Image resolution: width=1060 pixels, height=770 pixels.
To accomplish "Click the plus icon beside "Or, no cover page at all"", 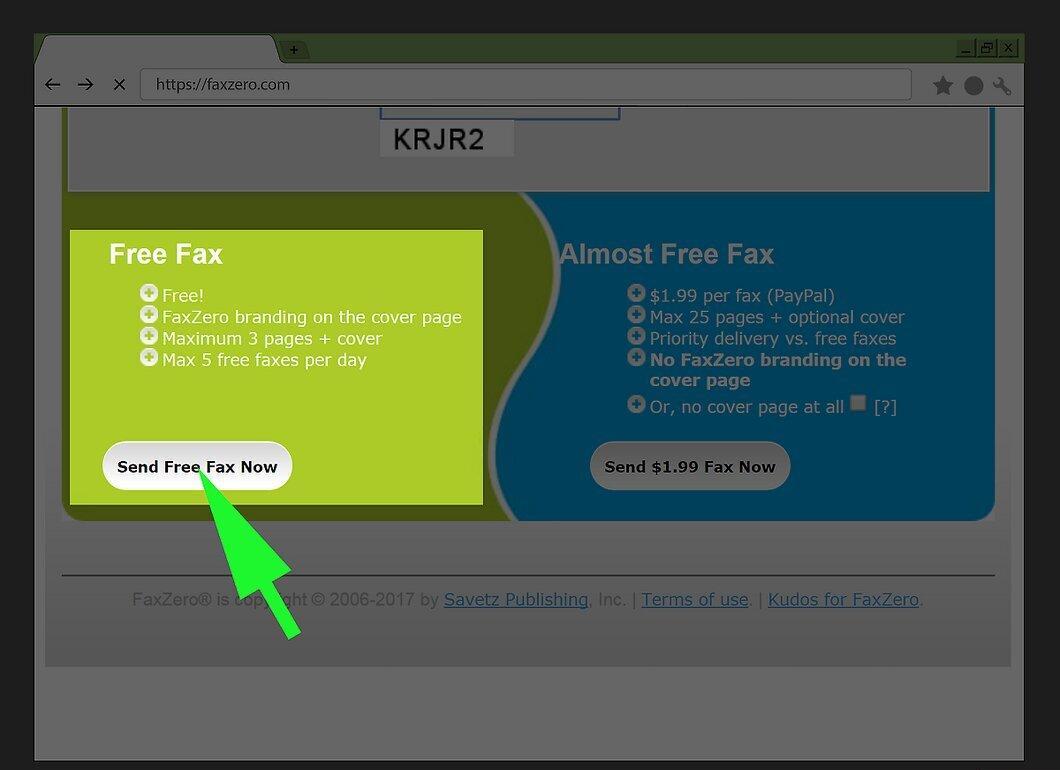I will click(636, 404).
